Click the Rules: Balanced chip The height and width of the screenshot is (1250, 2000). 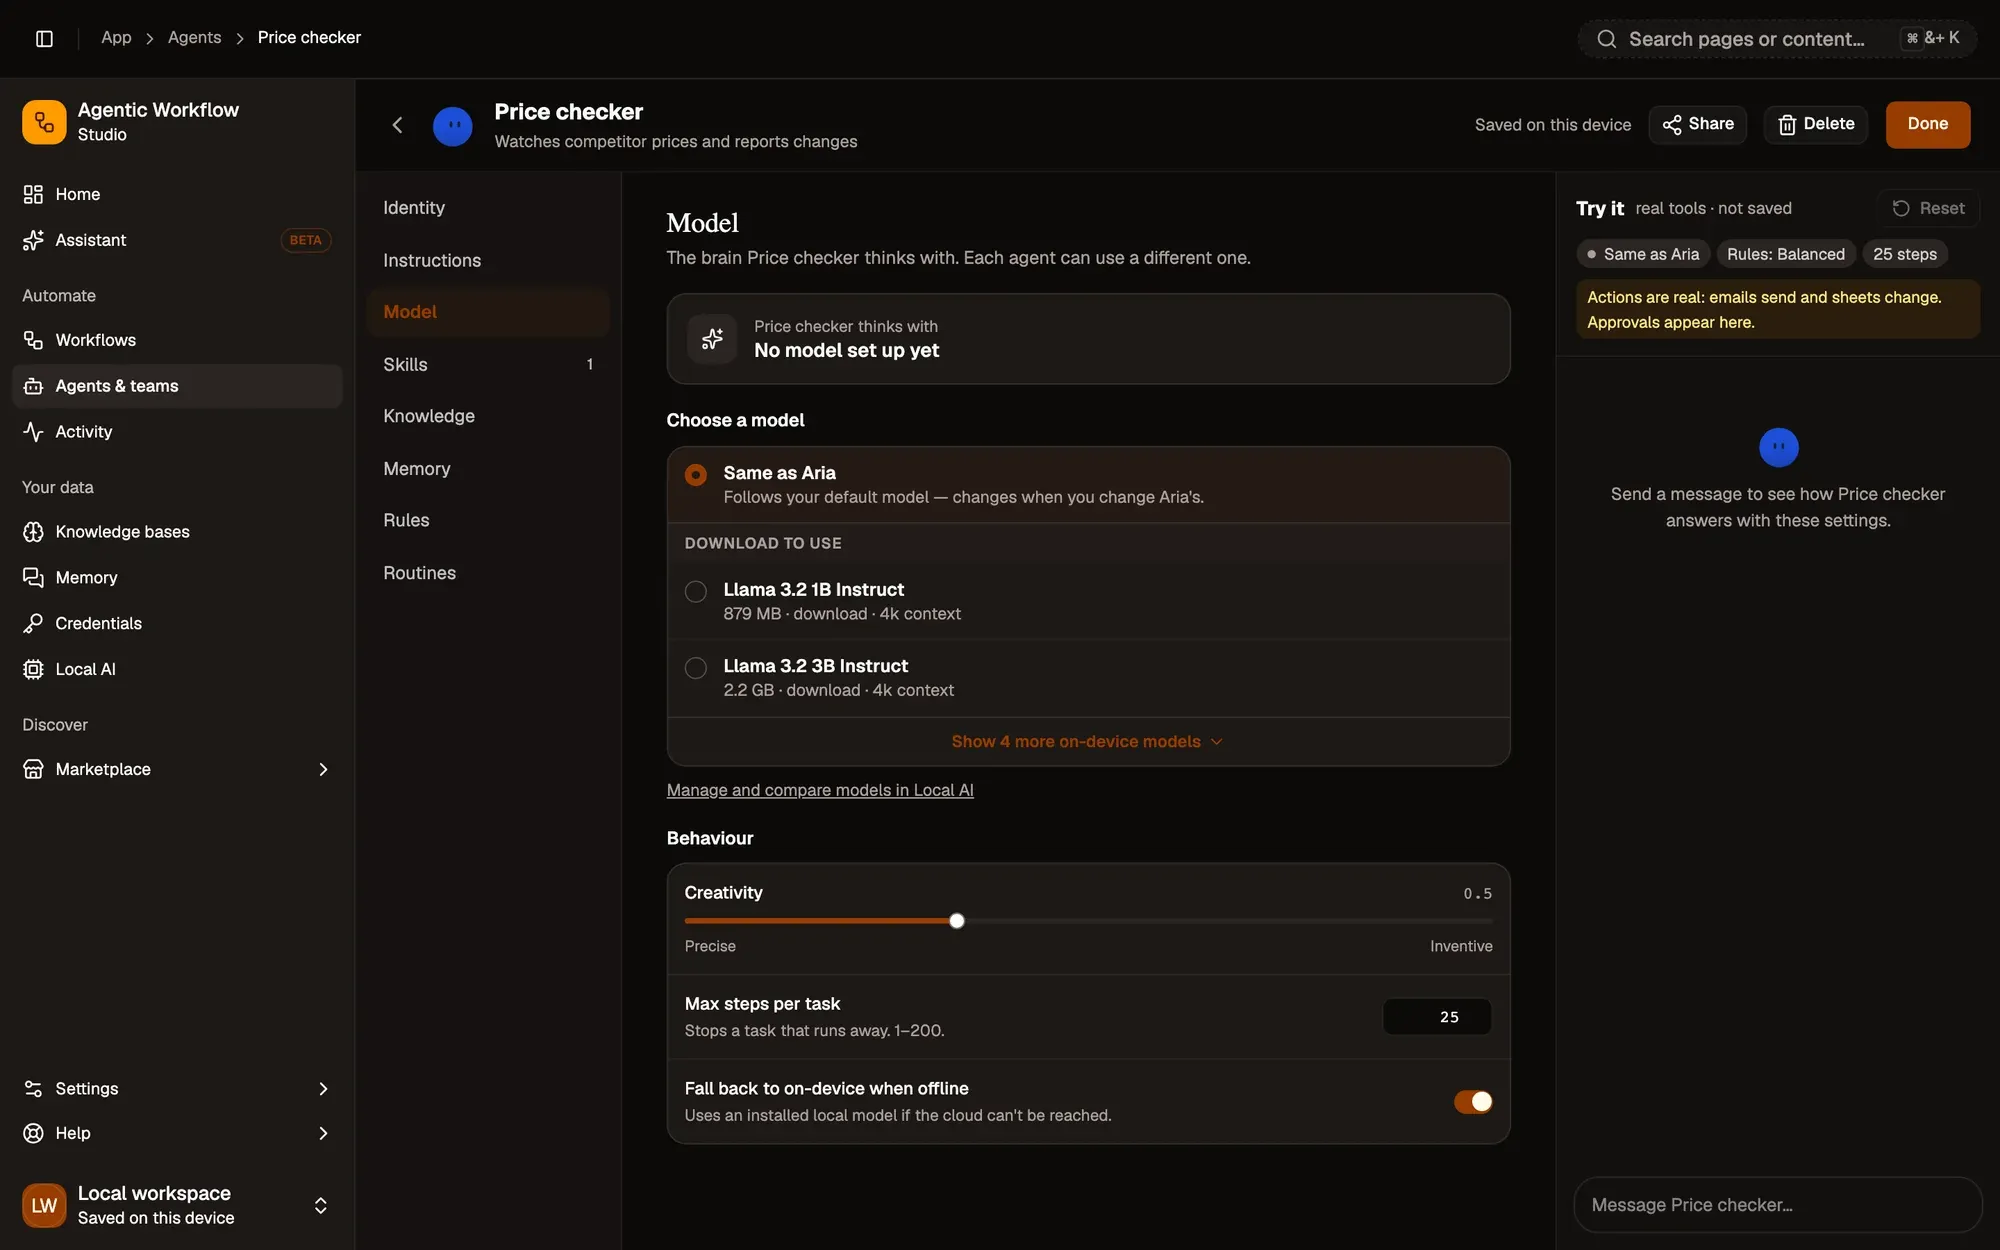[1785, 254]
